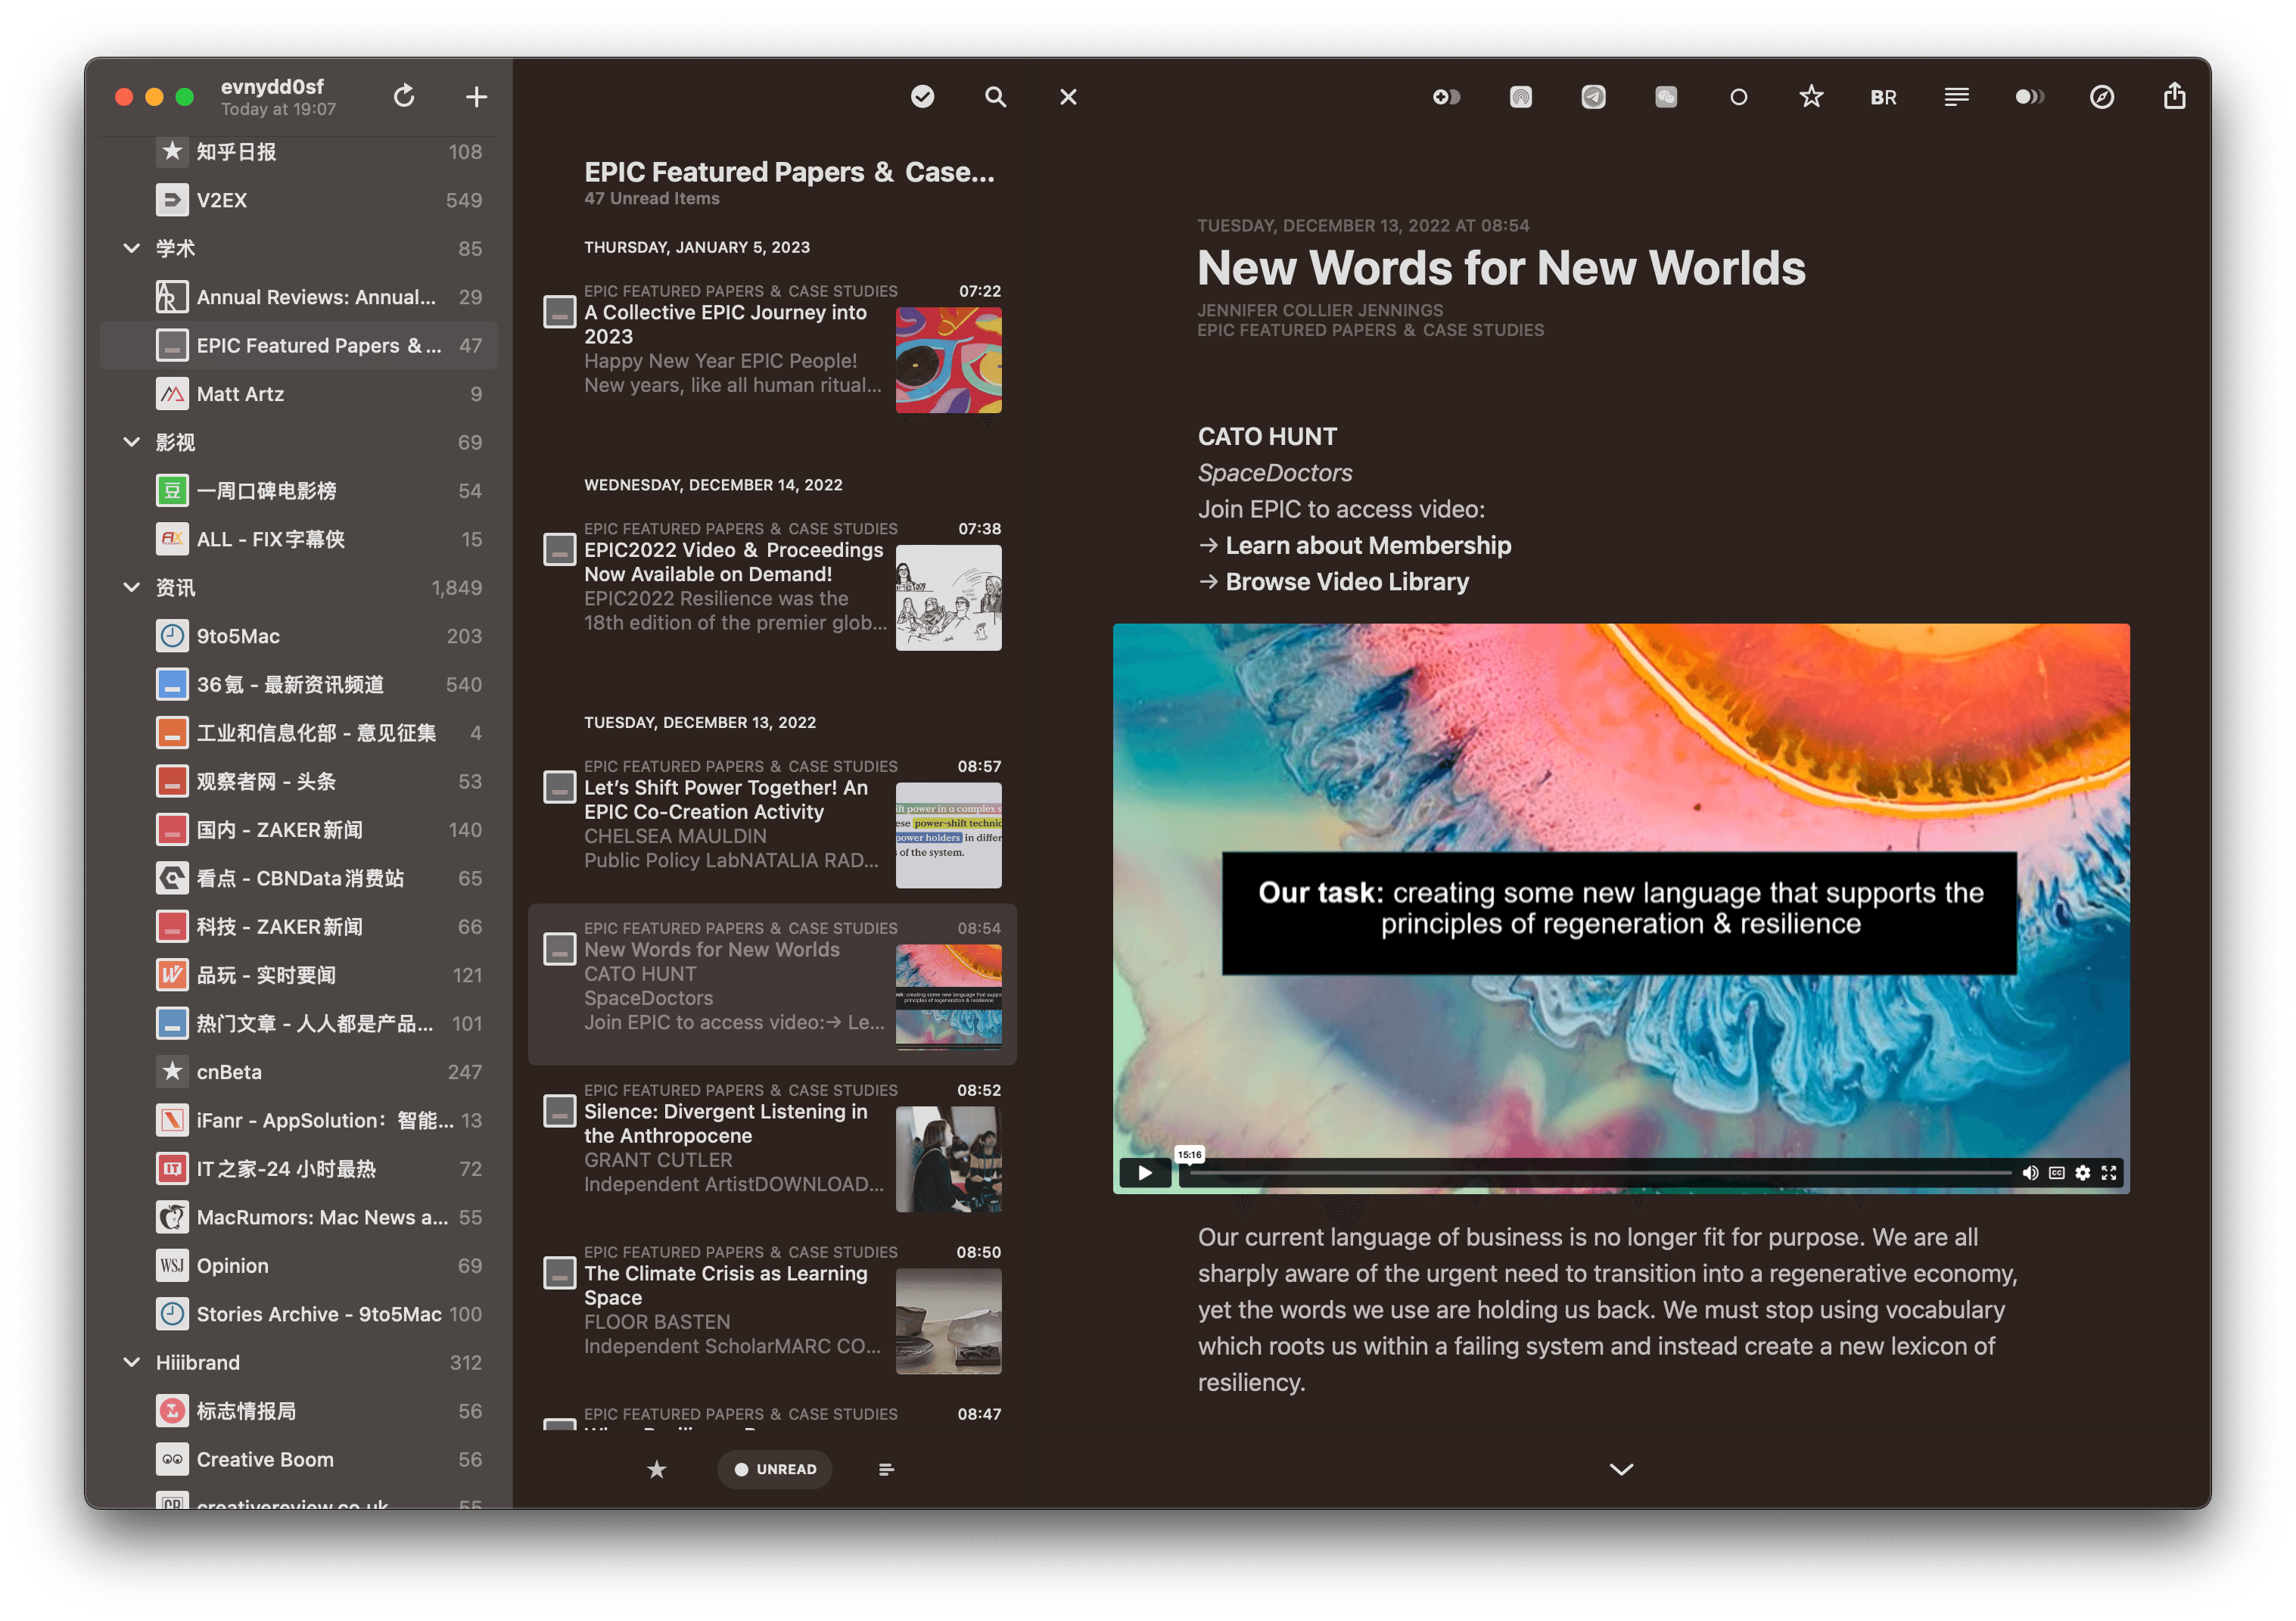This screenshot has height=1621, width=2296.
Task: Open the Matt Artz feed
Action: 298,393
